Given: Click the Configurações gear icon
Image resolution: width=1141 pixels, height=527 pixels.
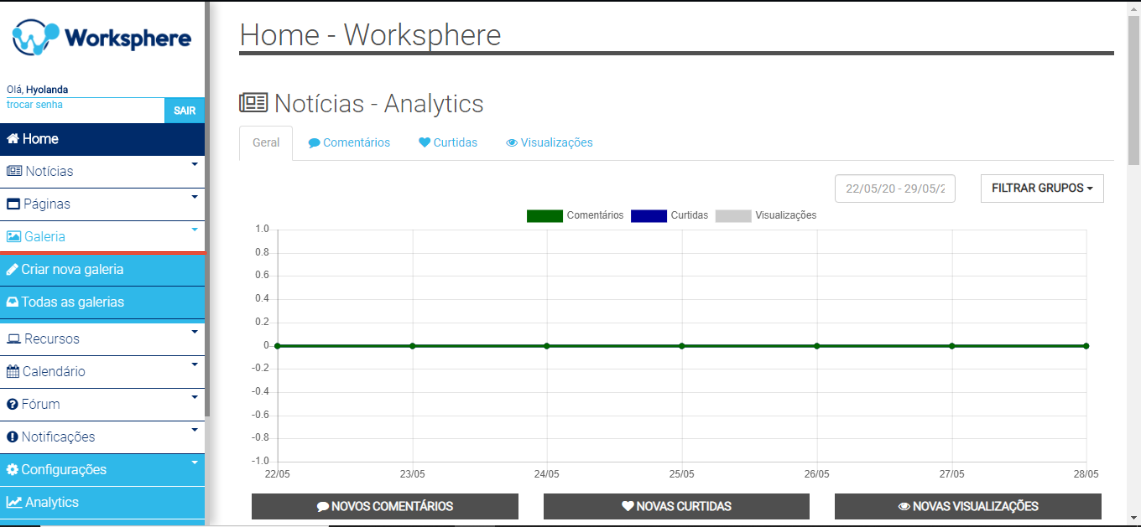Looking at the screenshot, I should click(x=12, y=469).
